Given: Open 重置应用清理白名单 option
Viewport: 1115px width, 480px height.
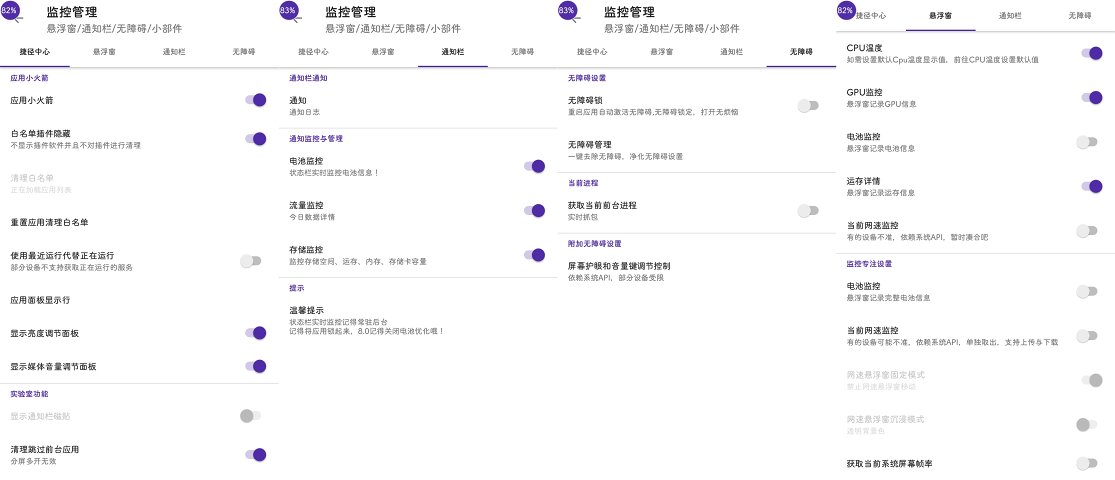Looking at the screenshot, I should 139,222.
